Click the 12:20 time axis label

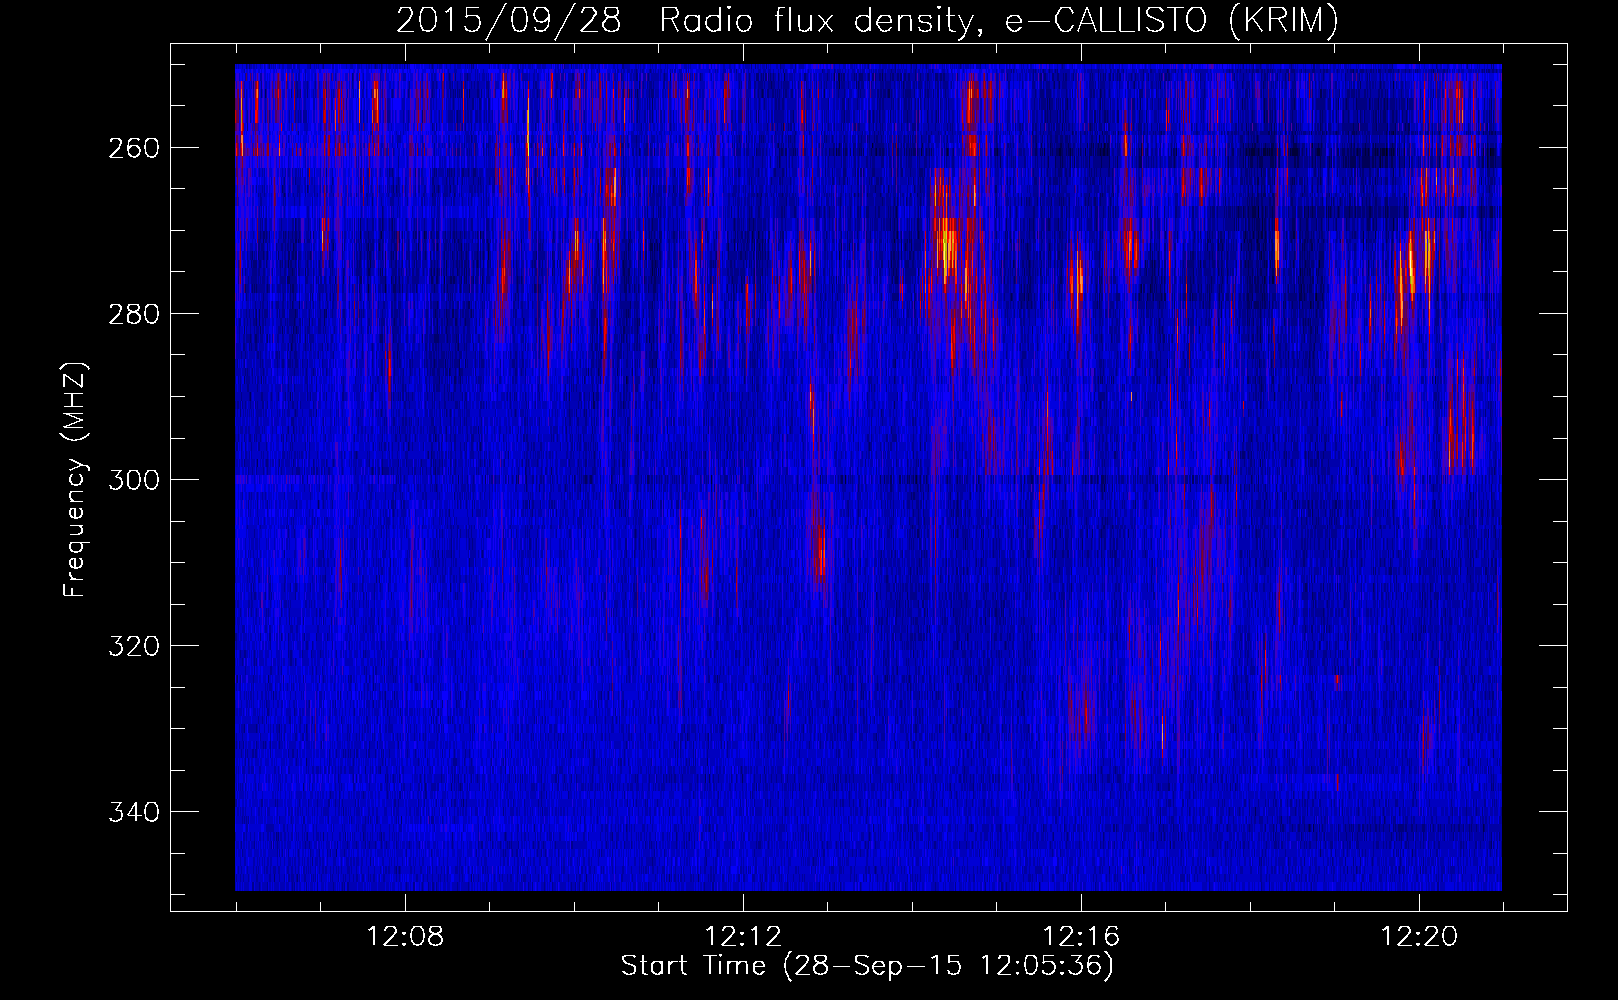(x=1419, y=937)
